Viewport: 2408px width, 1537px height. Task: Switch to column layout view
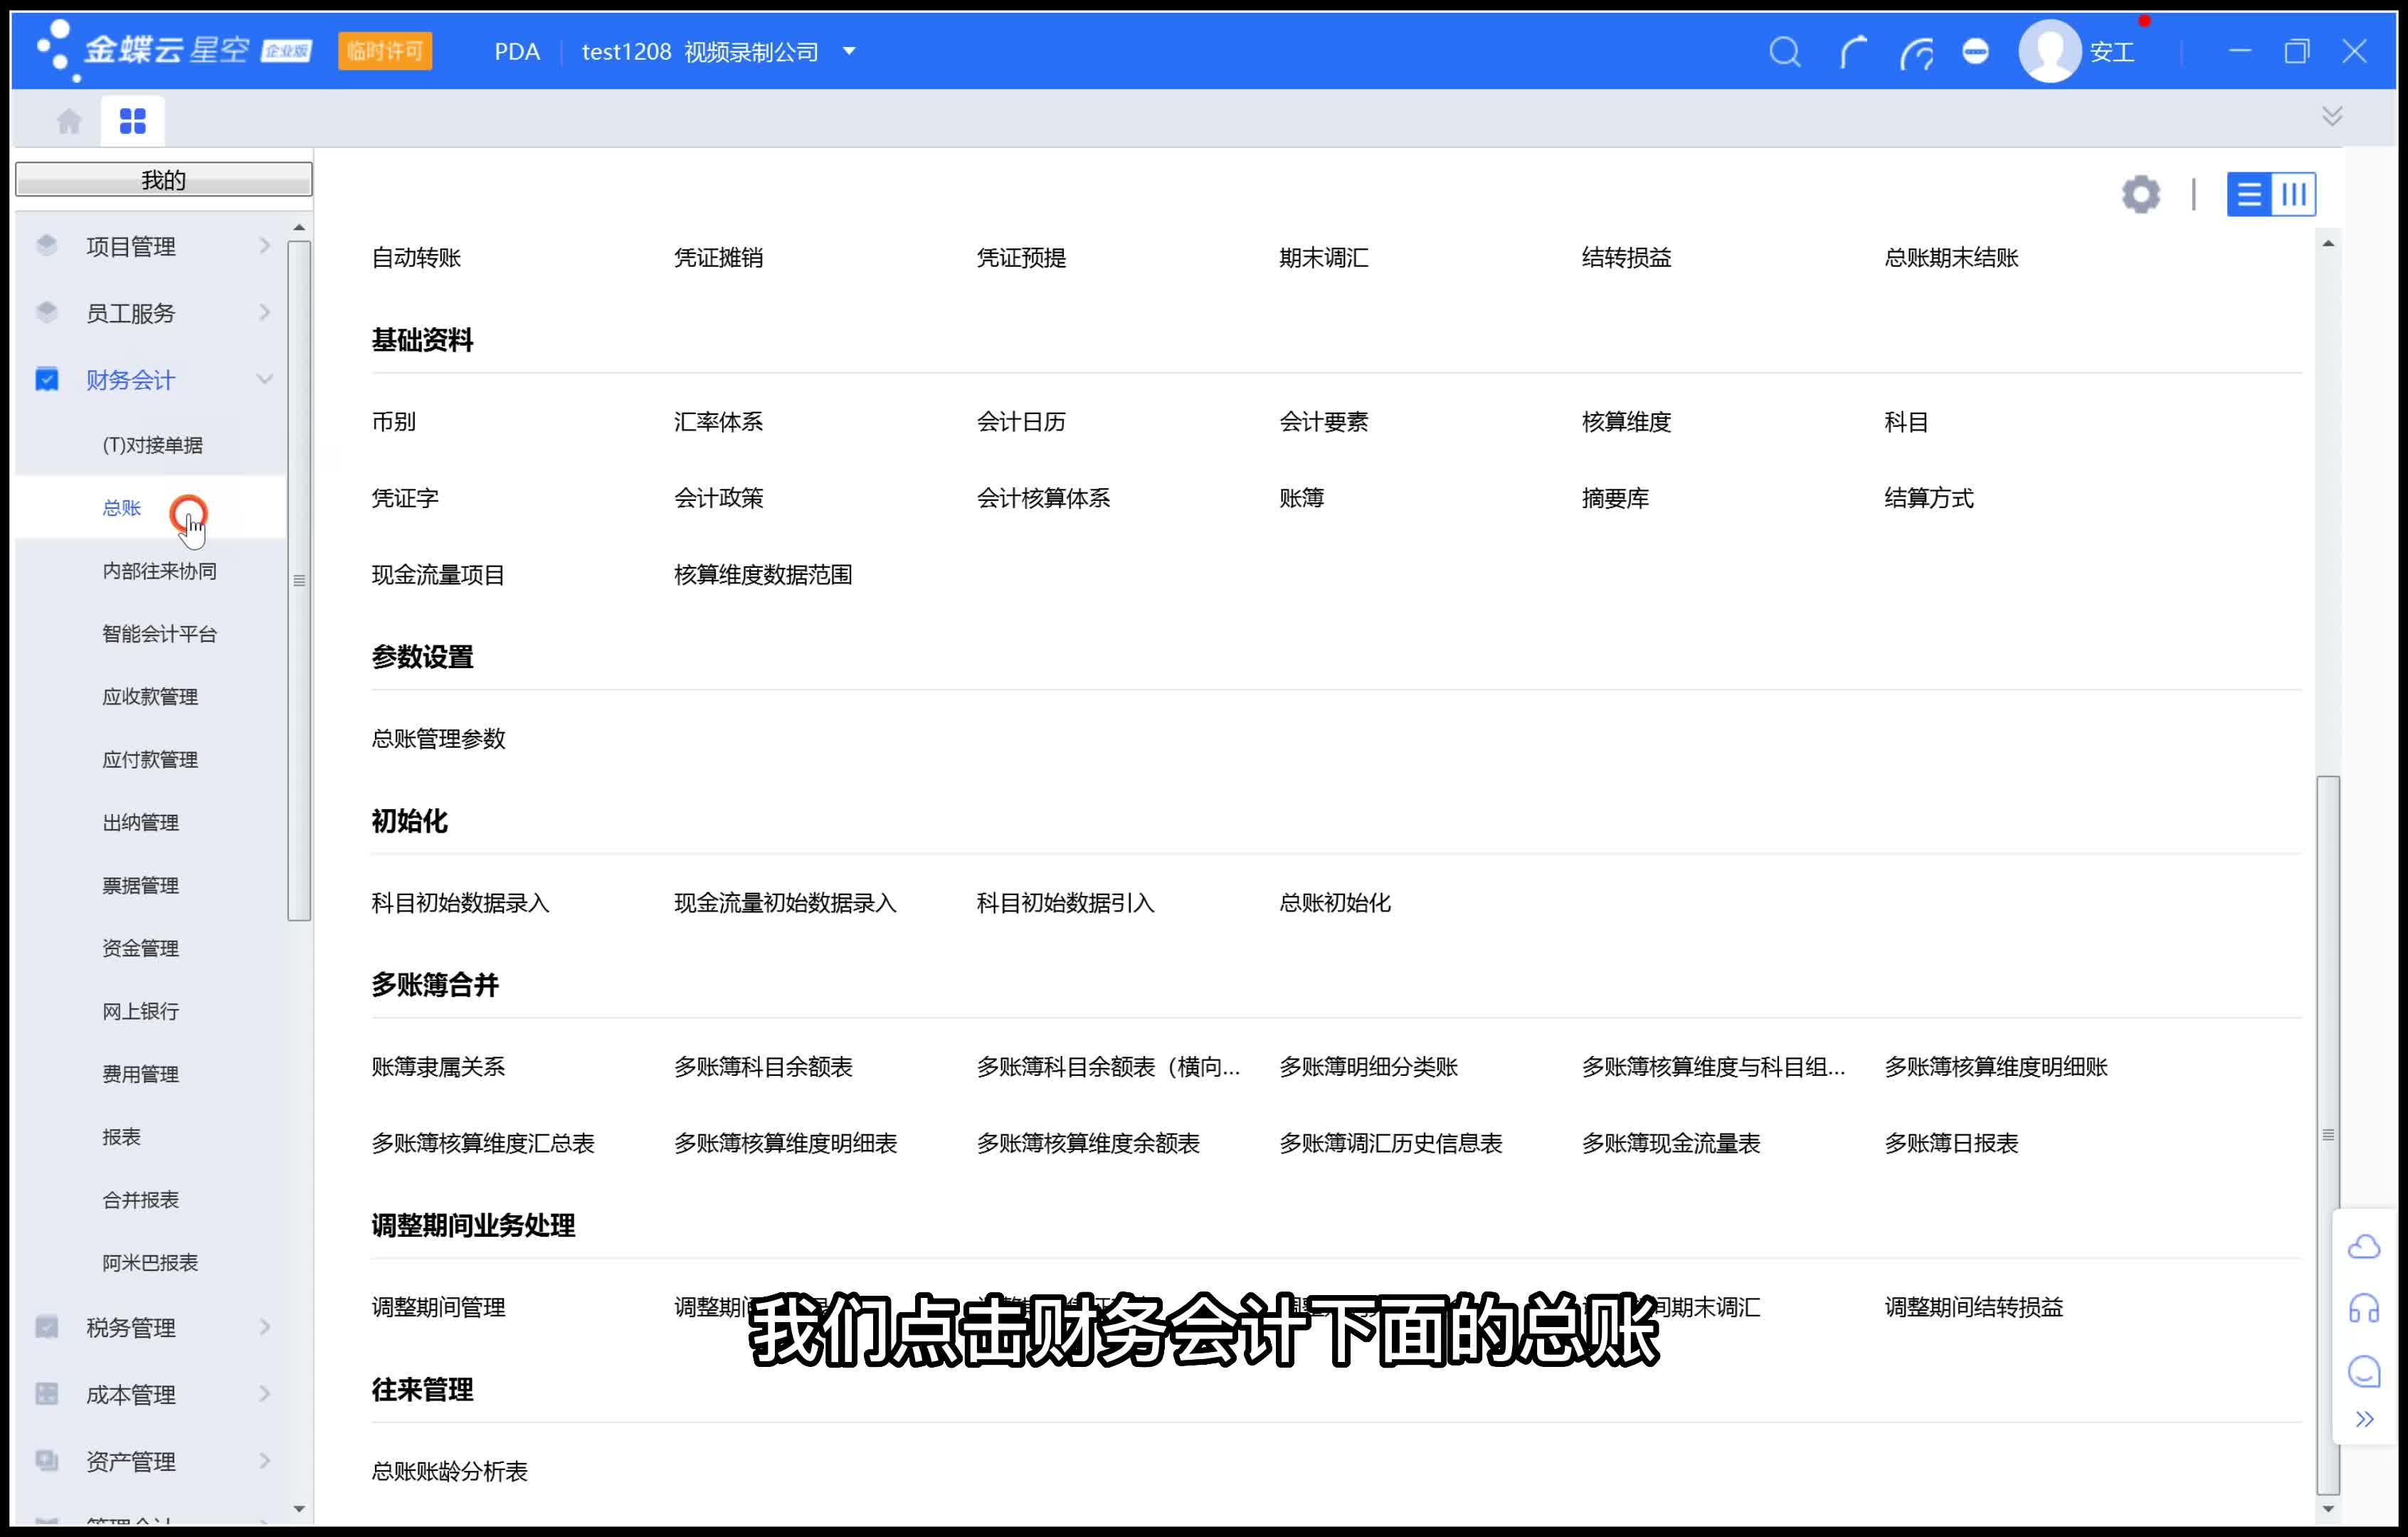pyautogui.click(x=2294, y=194)
